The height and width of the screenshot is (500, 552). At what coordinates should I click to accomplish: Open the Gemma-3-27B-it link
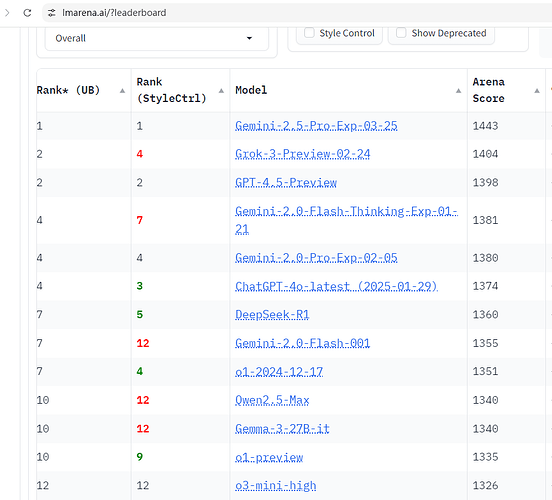pos(282,429)
